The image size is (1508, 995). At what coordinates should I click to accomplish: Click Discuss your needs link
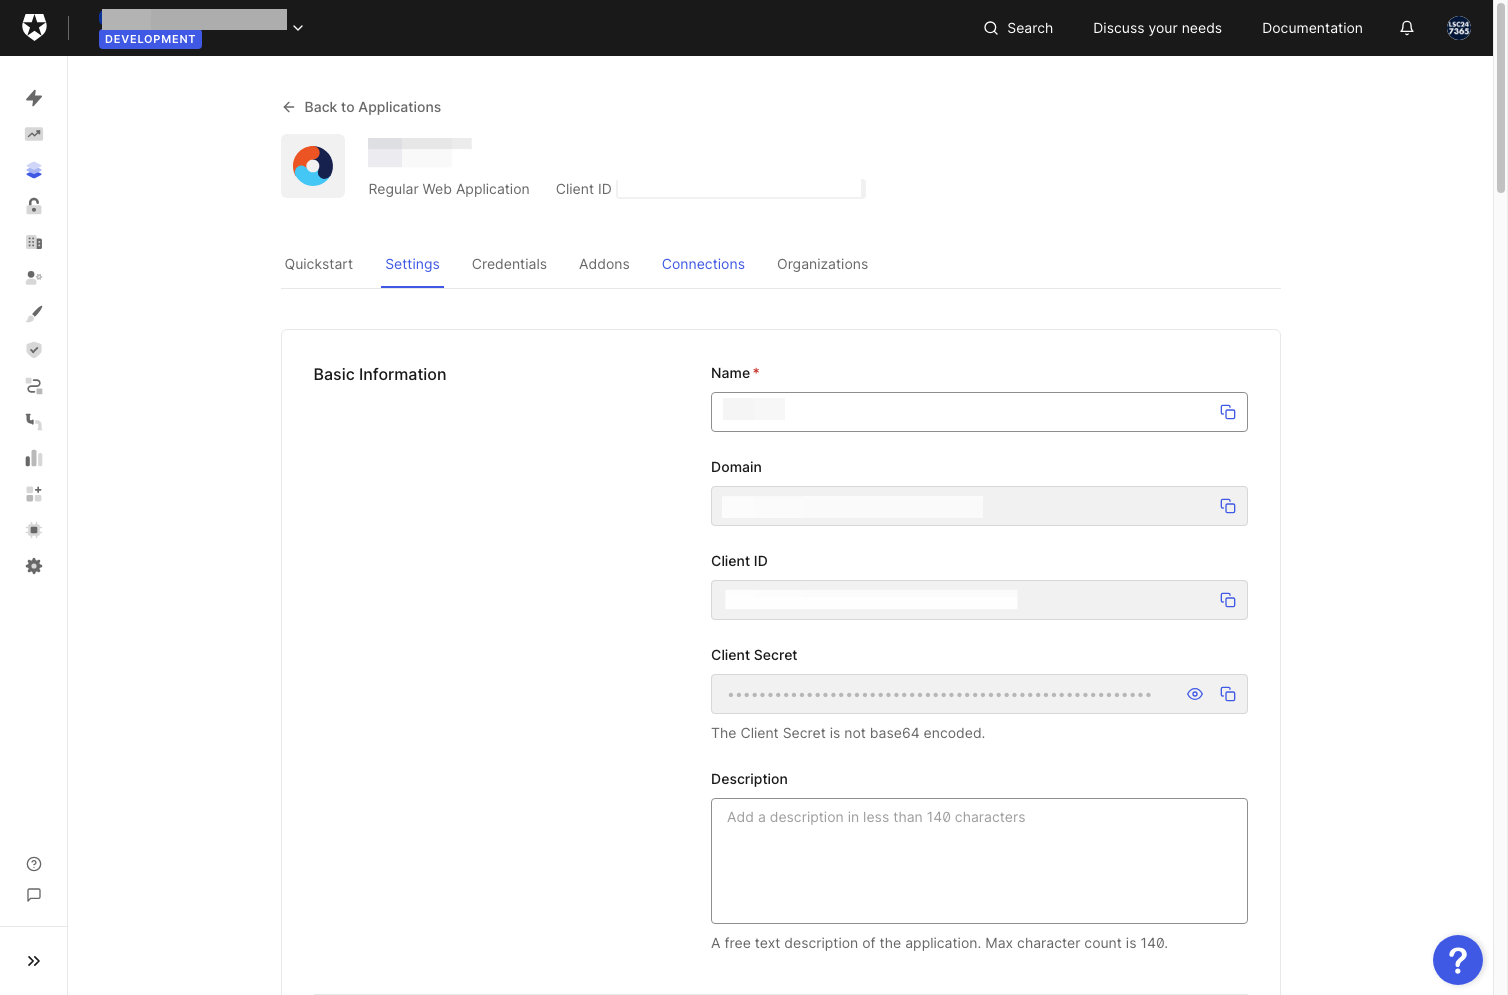tap(1157, 28)
